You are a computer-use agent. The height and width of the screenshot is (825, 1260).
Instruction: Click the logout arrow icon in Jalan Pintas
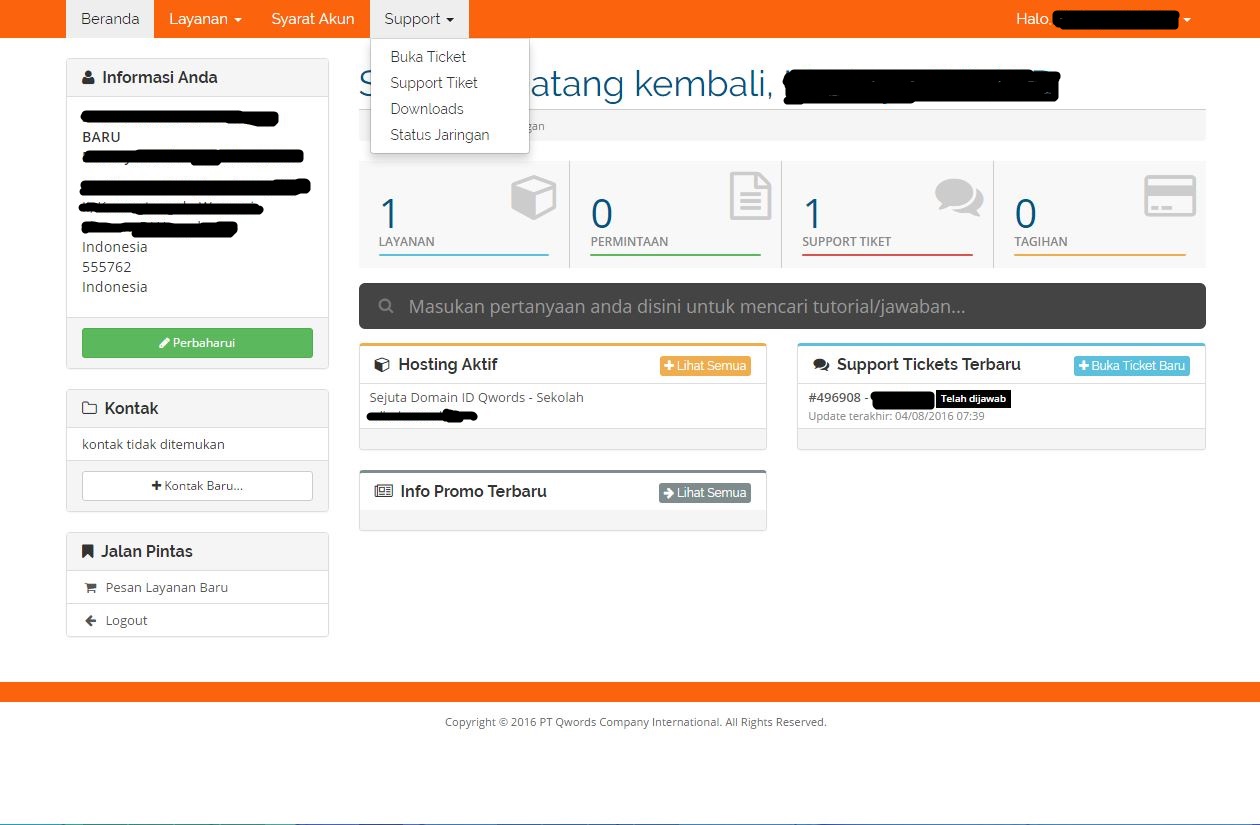(x=91, y=620)
